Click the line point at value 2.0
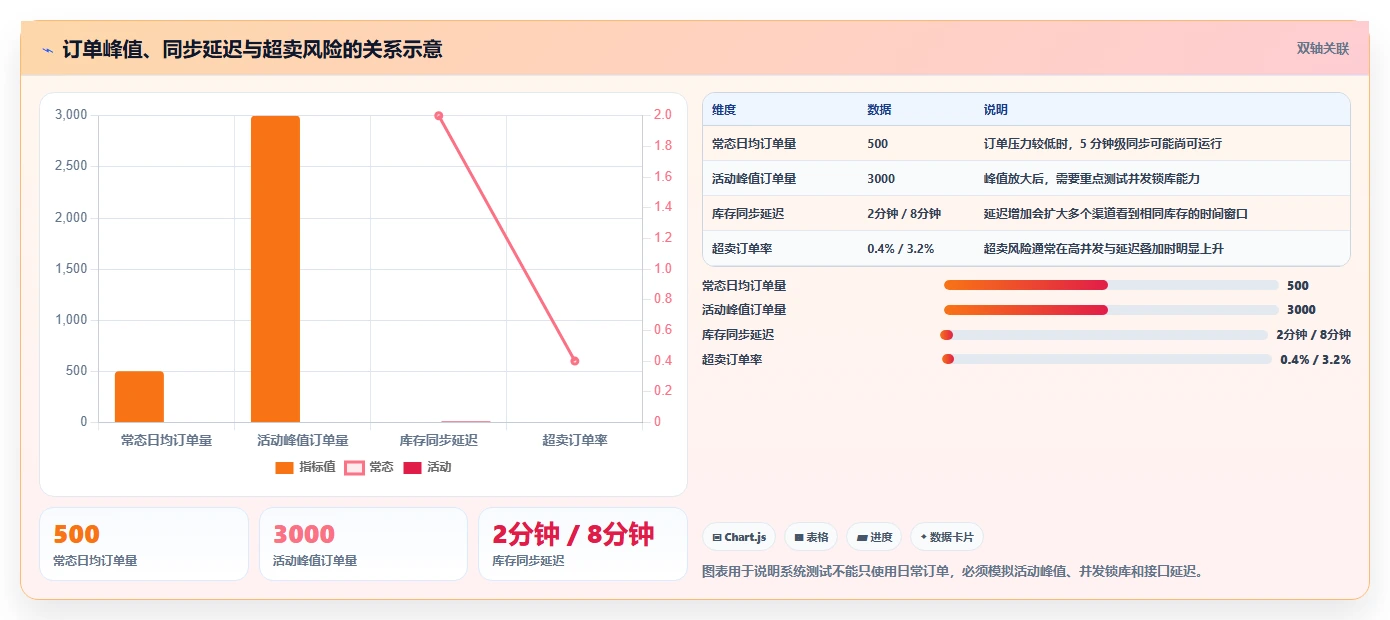The height and width of the screenshot is (620, 1390). (x=438, y=115)
